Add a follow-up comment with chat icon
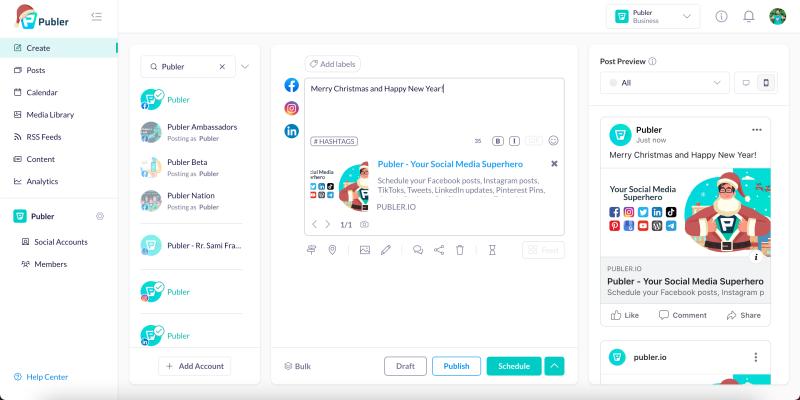Screen dimensions: 800x400 coord(418,250)
